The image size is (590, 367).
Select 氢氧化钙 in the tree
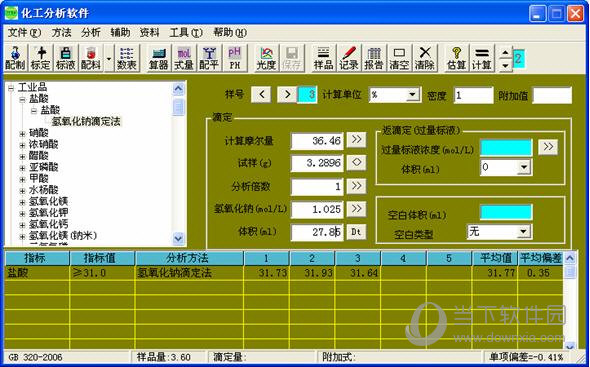49,224
